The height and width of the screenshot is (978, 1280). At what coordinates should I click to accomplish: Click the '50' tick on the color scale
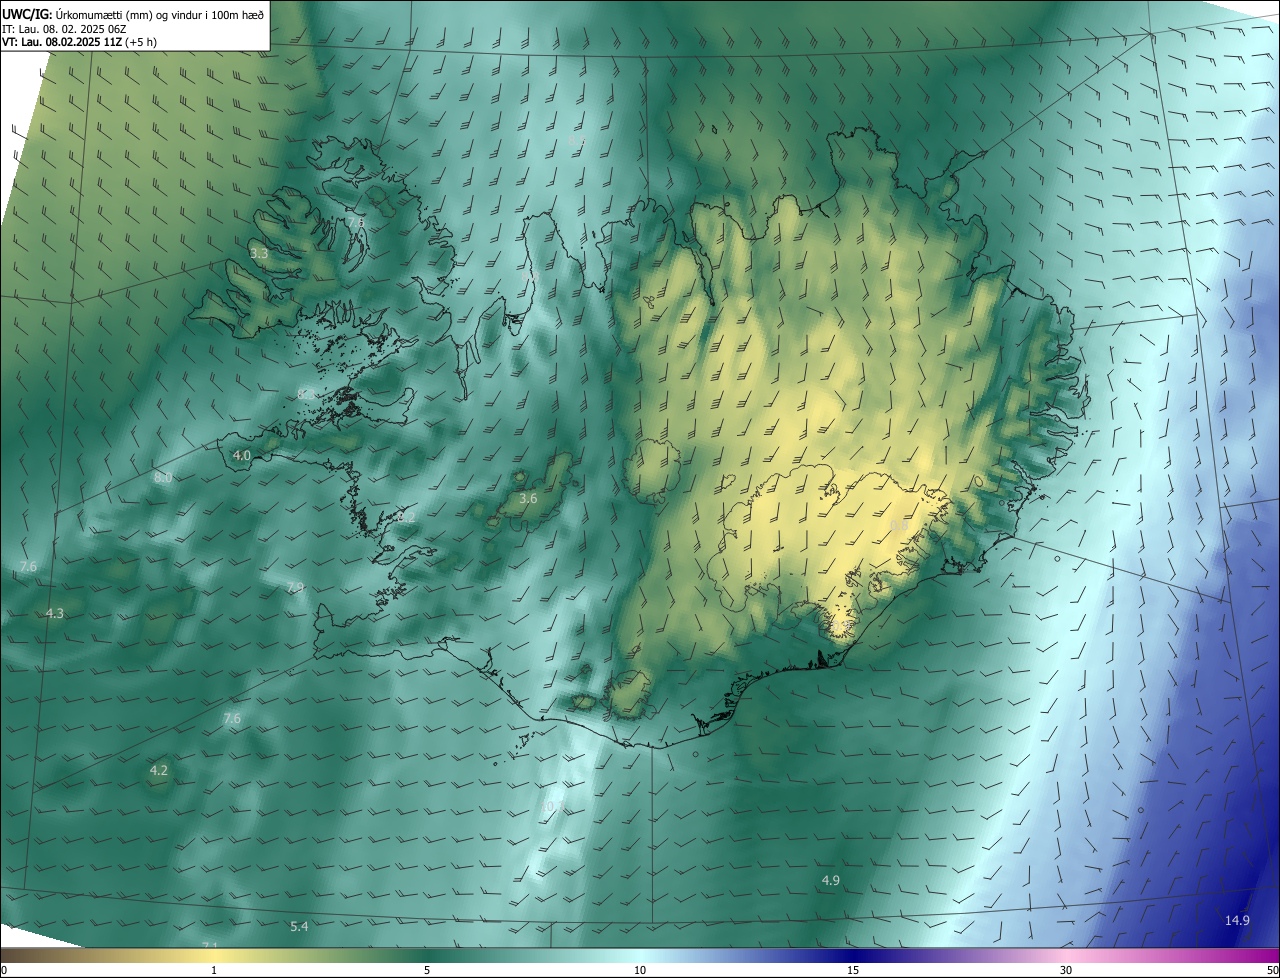pos(1272,971)
